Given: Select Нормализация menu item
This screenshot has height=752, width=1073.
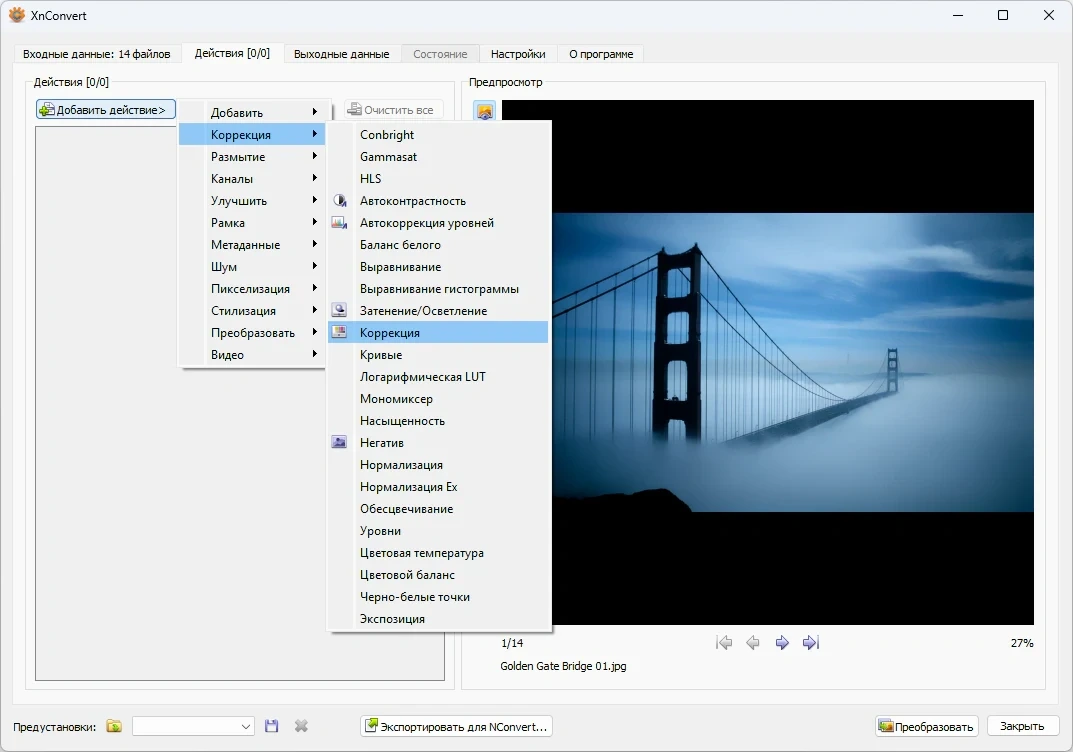Looking at the screenshot, I should click(x=438, y=465).
